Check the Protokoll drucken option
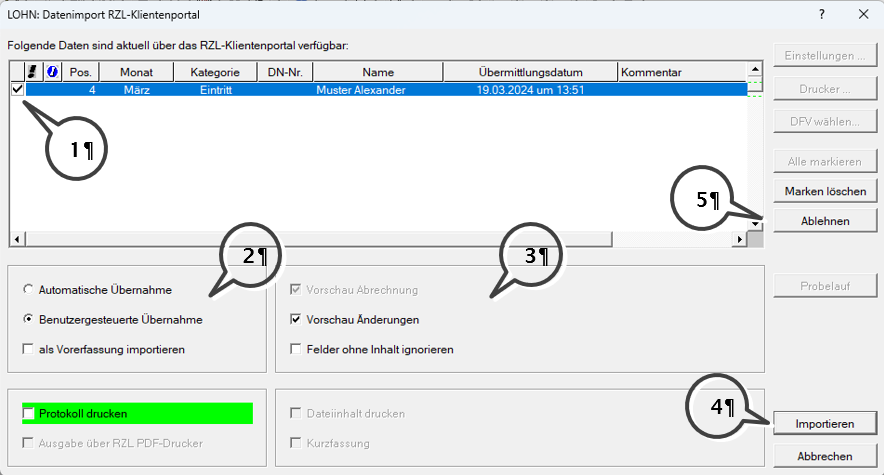Image resolution: width=884 pixels, height=475 pixels. [28, 413]
